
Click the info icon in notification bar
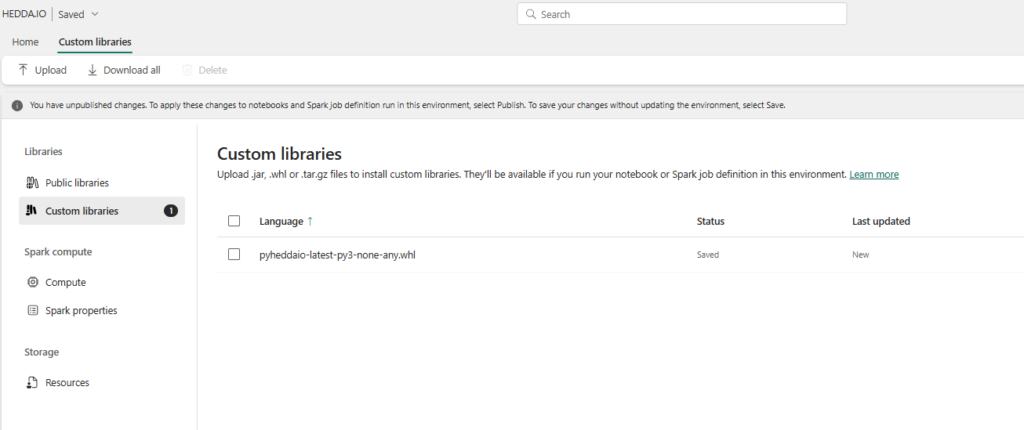tap(17, 105)
